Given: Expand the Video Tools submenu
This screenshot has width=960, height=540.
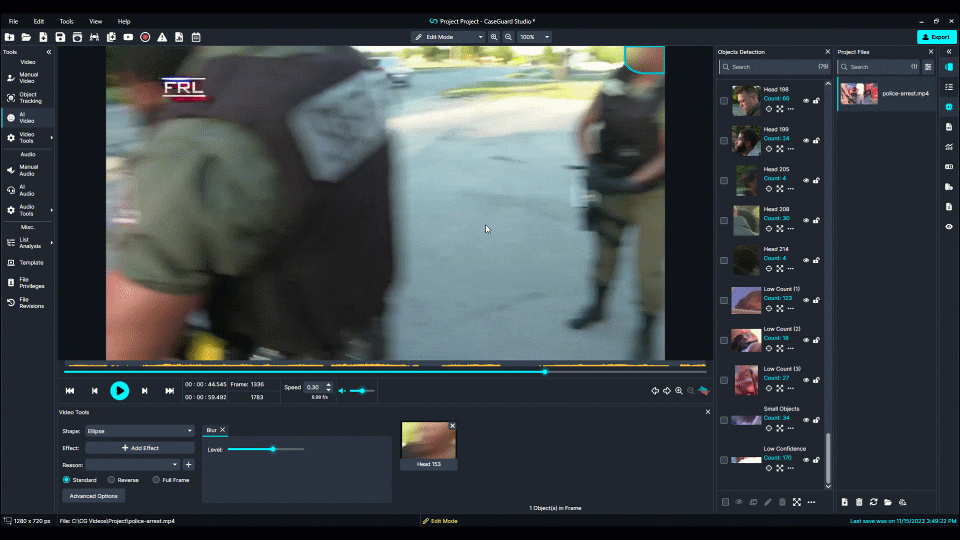Looking at the screenshot, I should point(51,138).
